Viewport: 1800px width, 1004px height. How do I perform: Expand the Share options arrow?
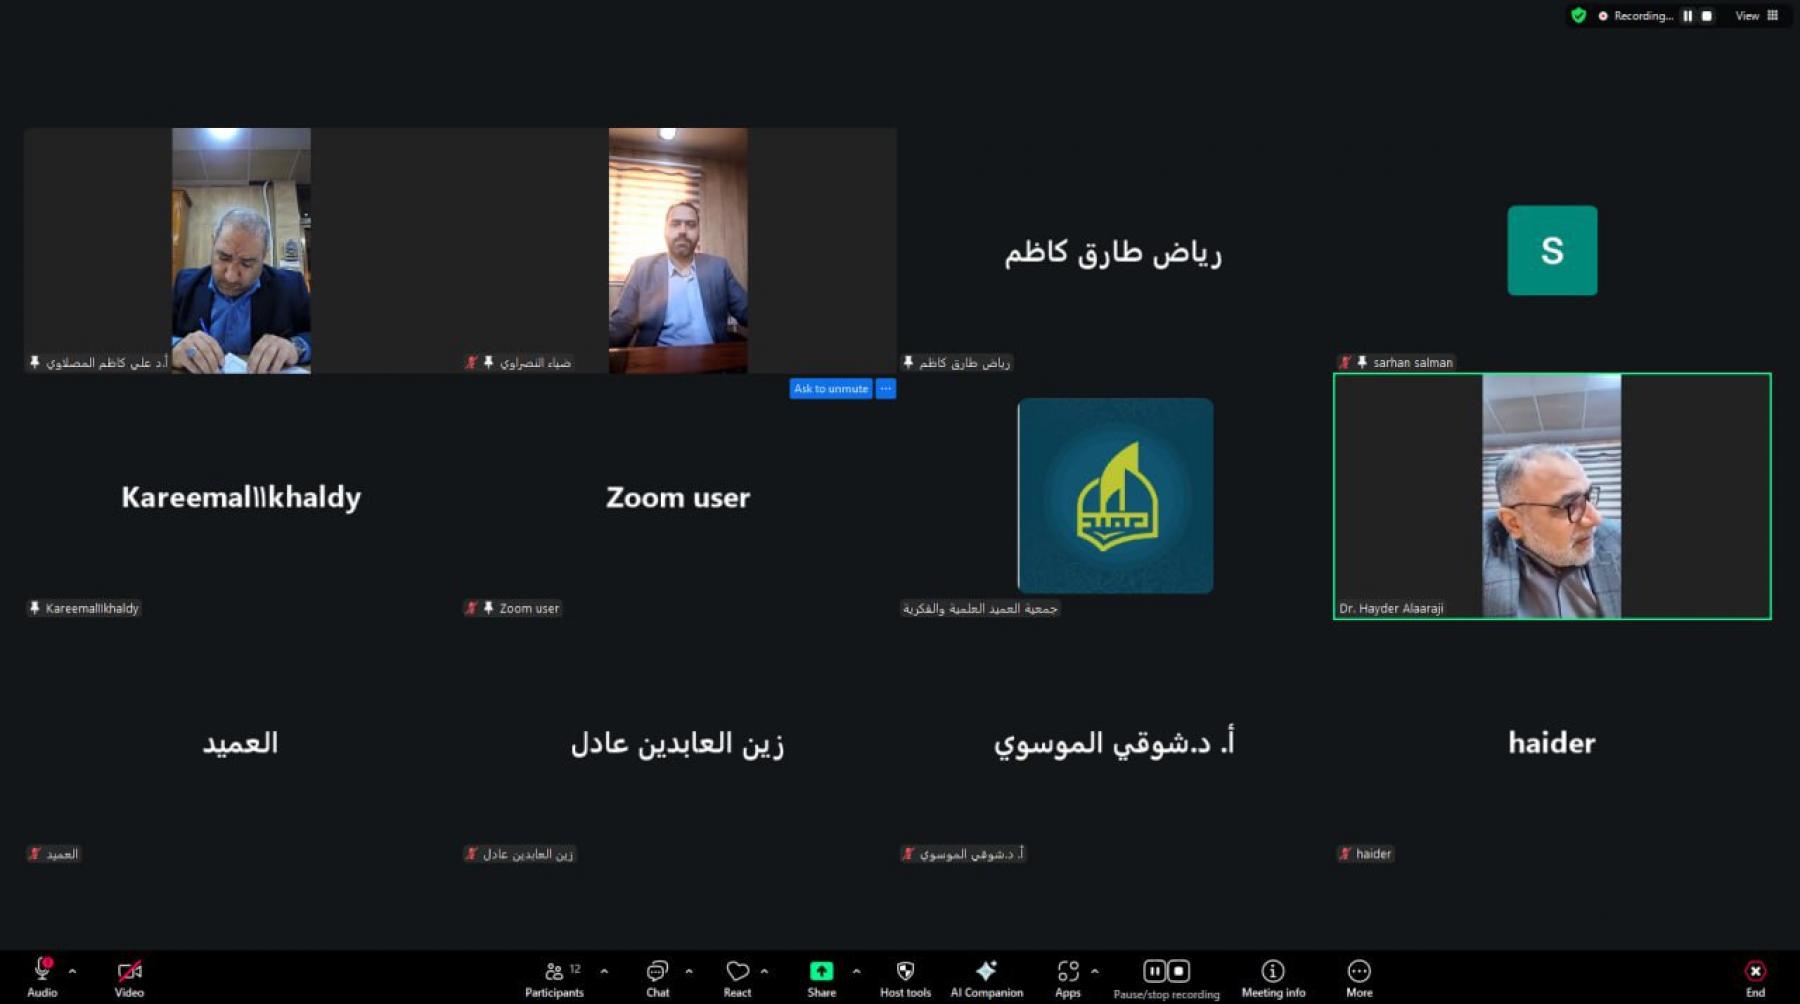tap(856, 971)
